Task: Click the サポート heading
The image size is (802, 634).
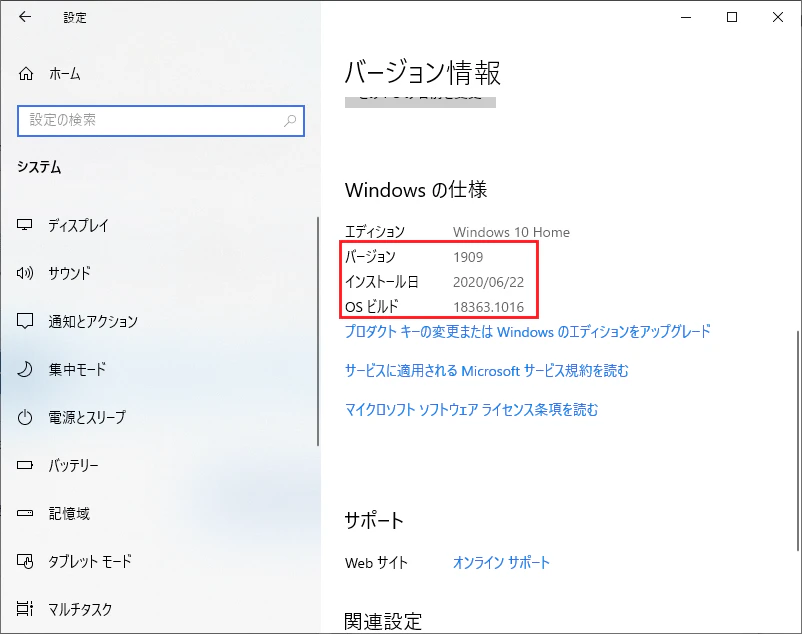Action: coord(374,520)
